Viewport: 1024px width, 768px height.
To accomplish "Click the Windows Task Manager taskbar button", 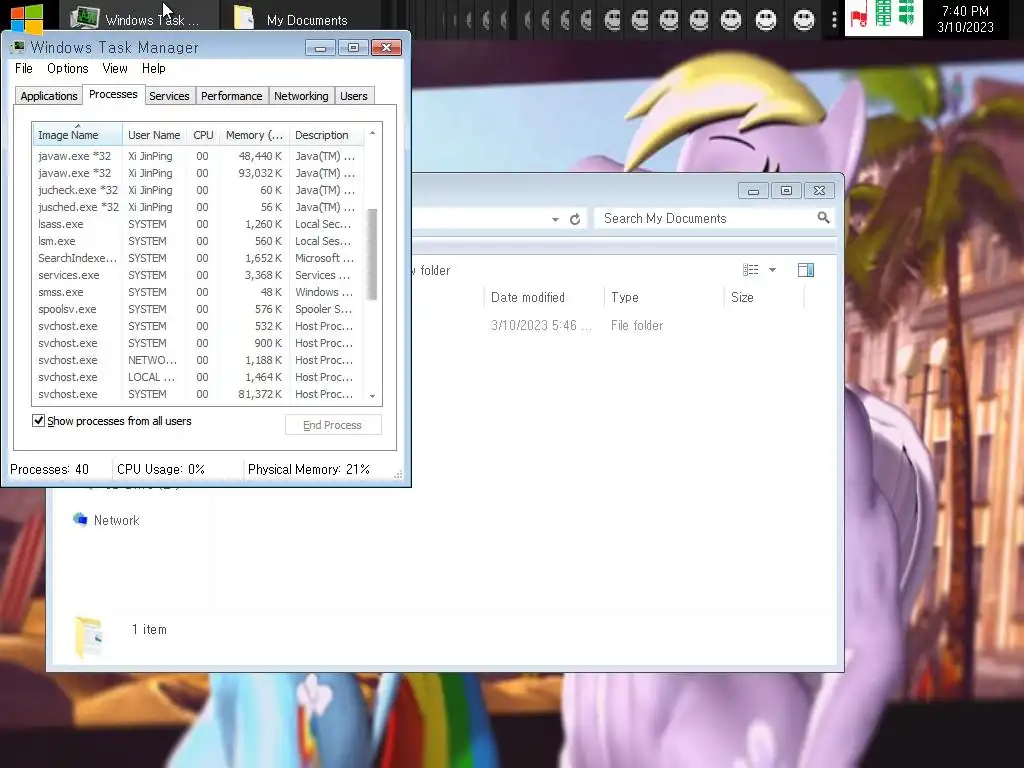I will pos(140,19).
